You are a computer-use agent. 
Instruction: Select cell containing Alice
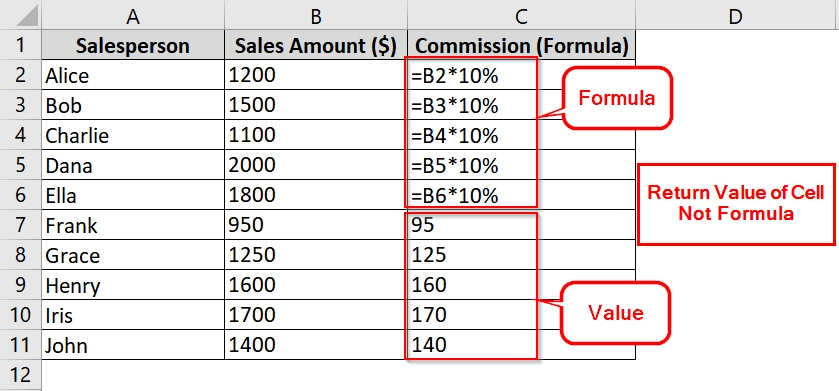pos(133,75)
